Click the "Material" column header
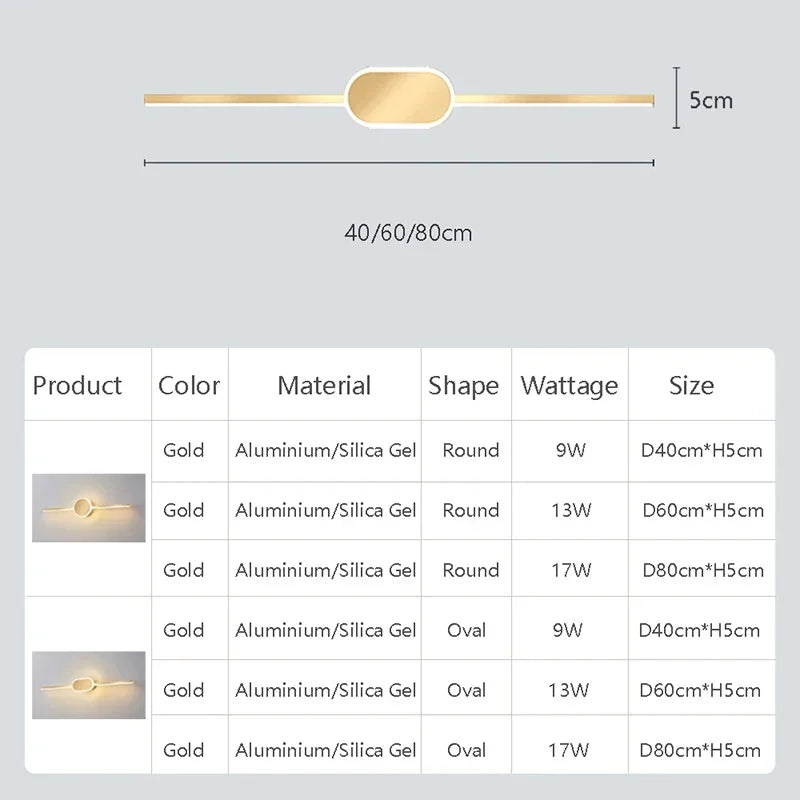The image size is (800, 800). tap(324, 385)
